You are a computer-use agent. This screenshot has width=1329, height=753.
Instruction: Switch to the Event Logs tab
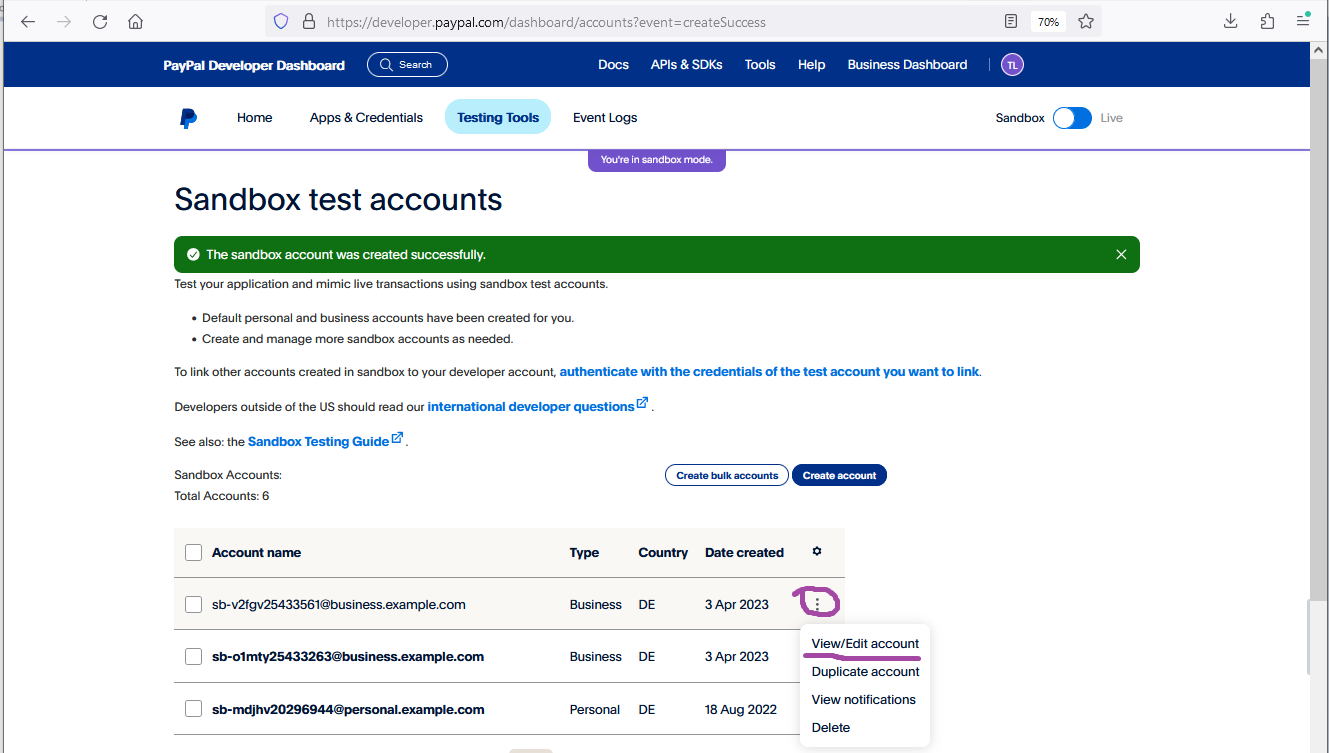(x=604, y=118)
